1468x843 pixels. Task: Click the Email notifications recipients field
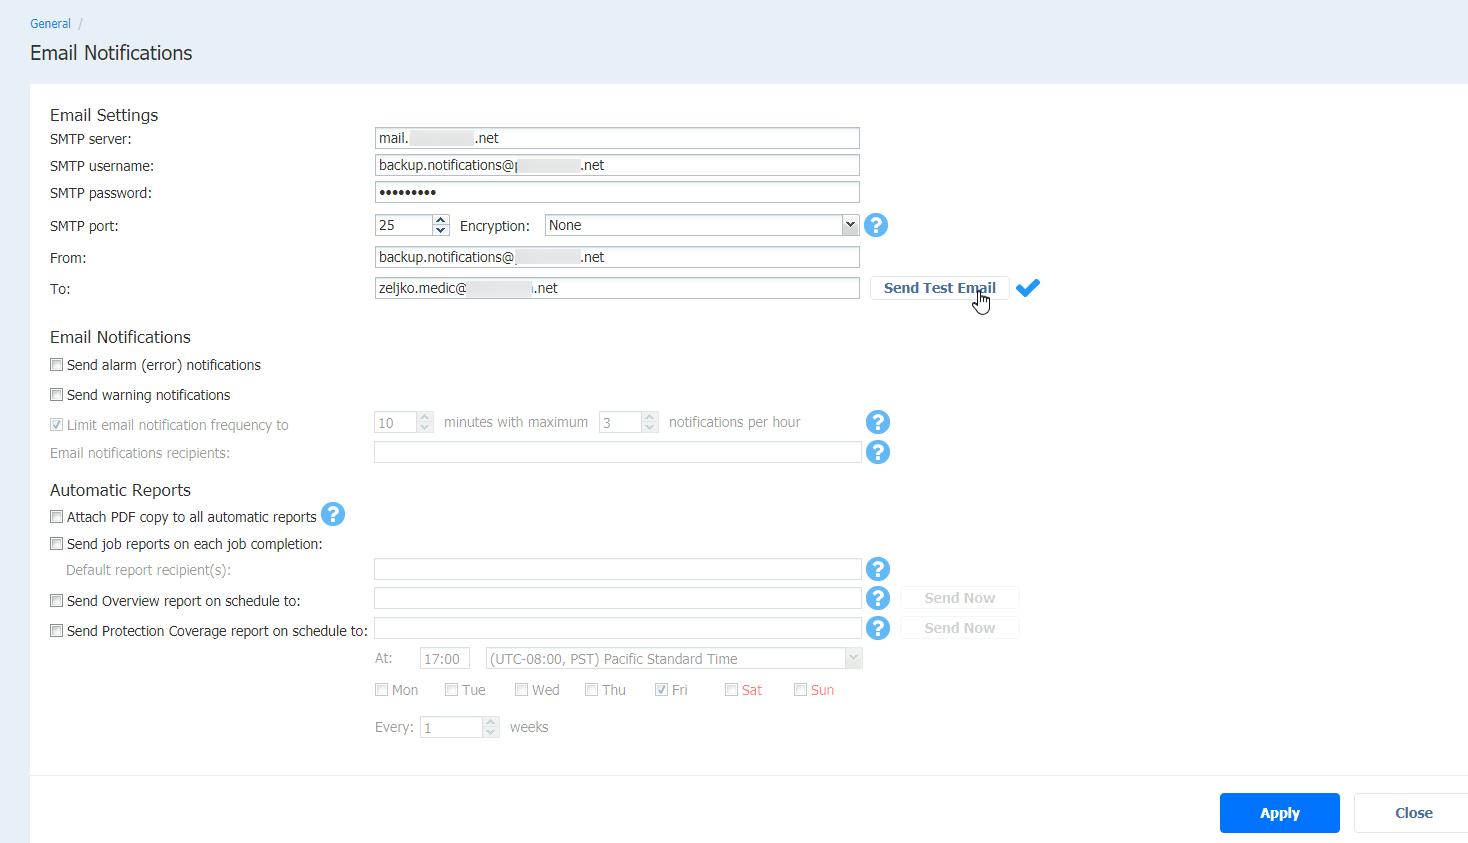coord(618,452)
